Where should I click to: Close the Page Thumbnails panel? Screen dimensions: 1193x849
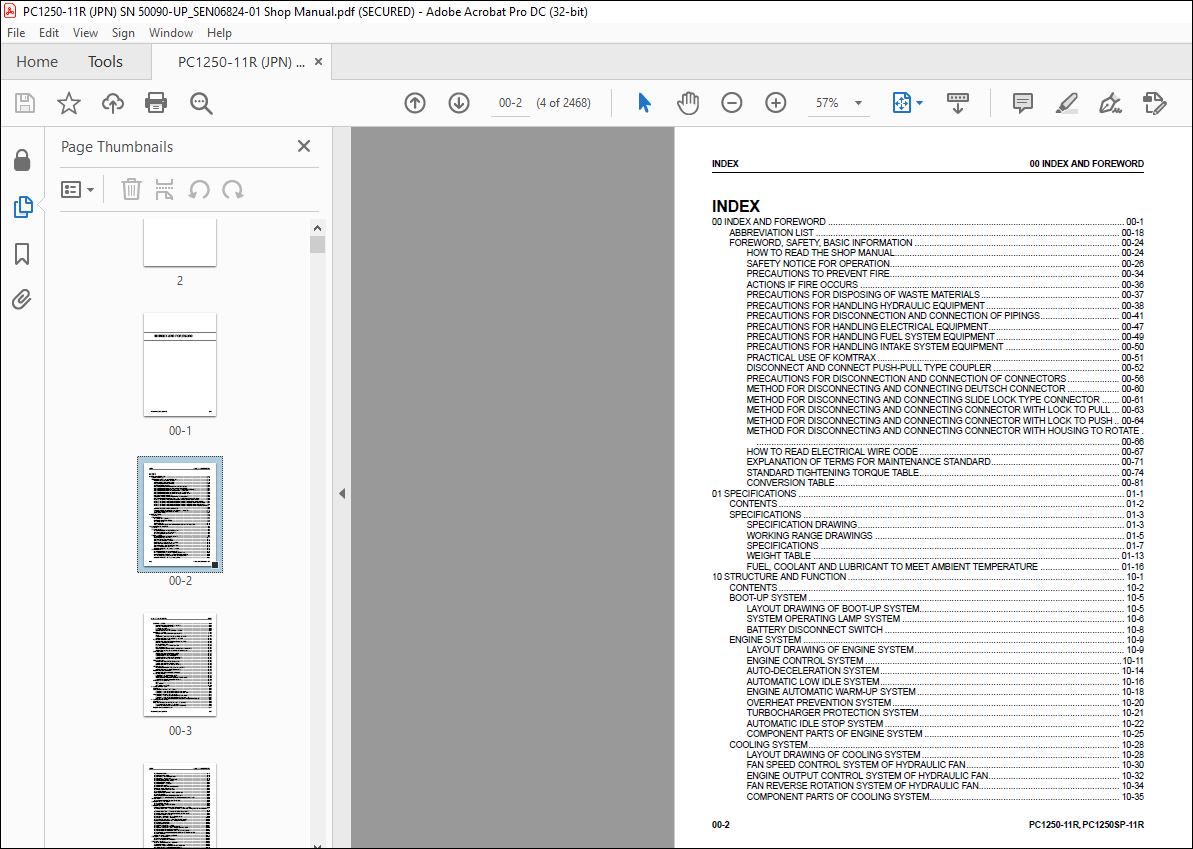tap(304, 146)
